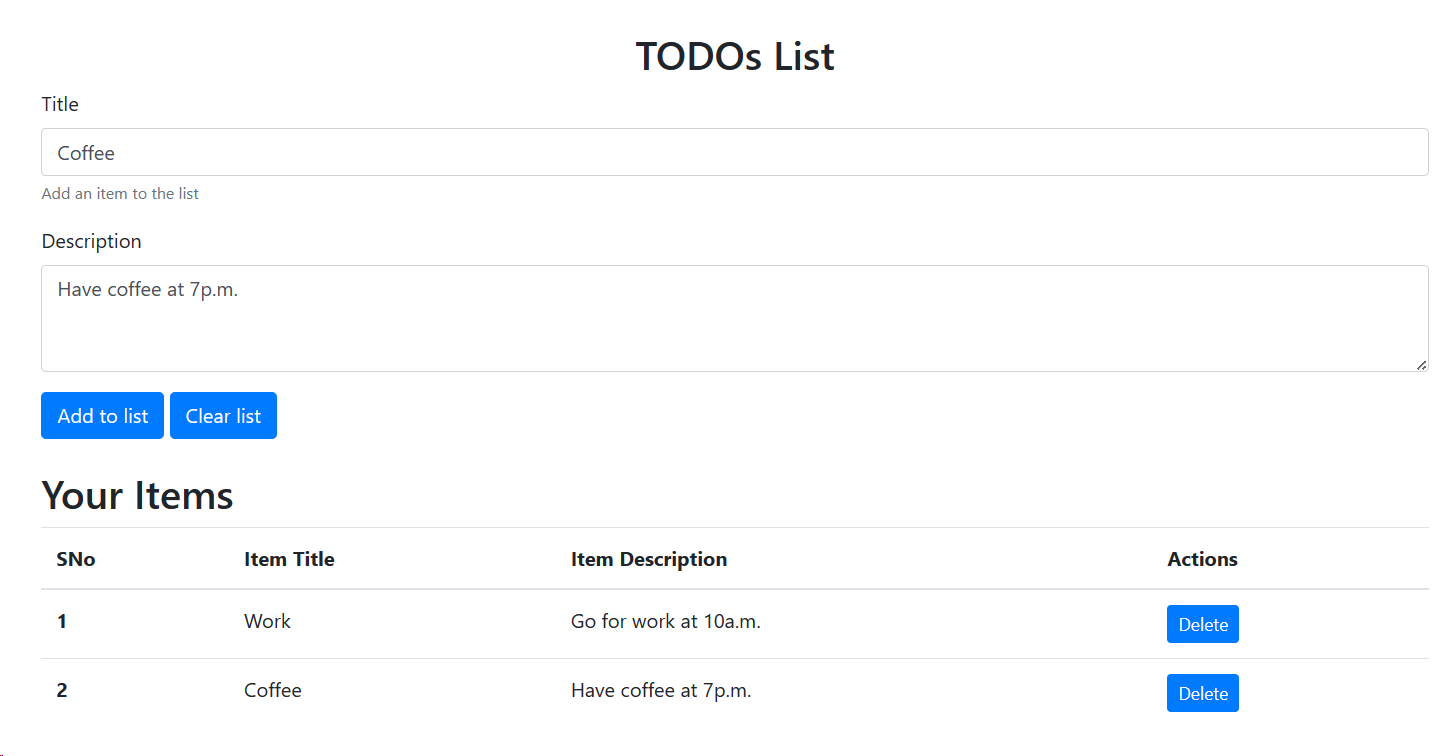Select the TODOs List page heading
Image resolution: width=1439 pixels, height=756 pixels.
pos(735,56)
